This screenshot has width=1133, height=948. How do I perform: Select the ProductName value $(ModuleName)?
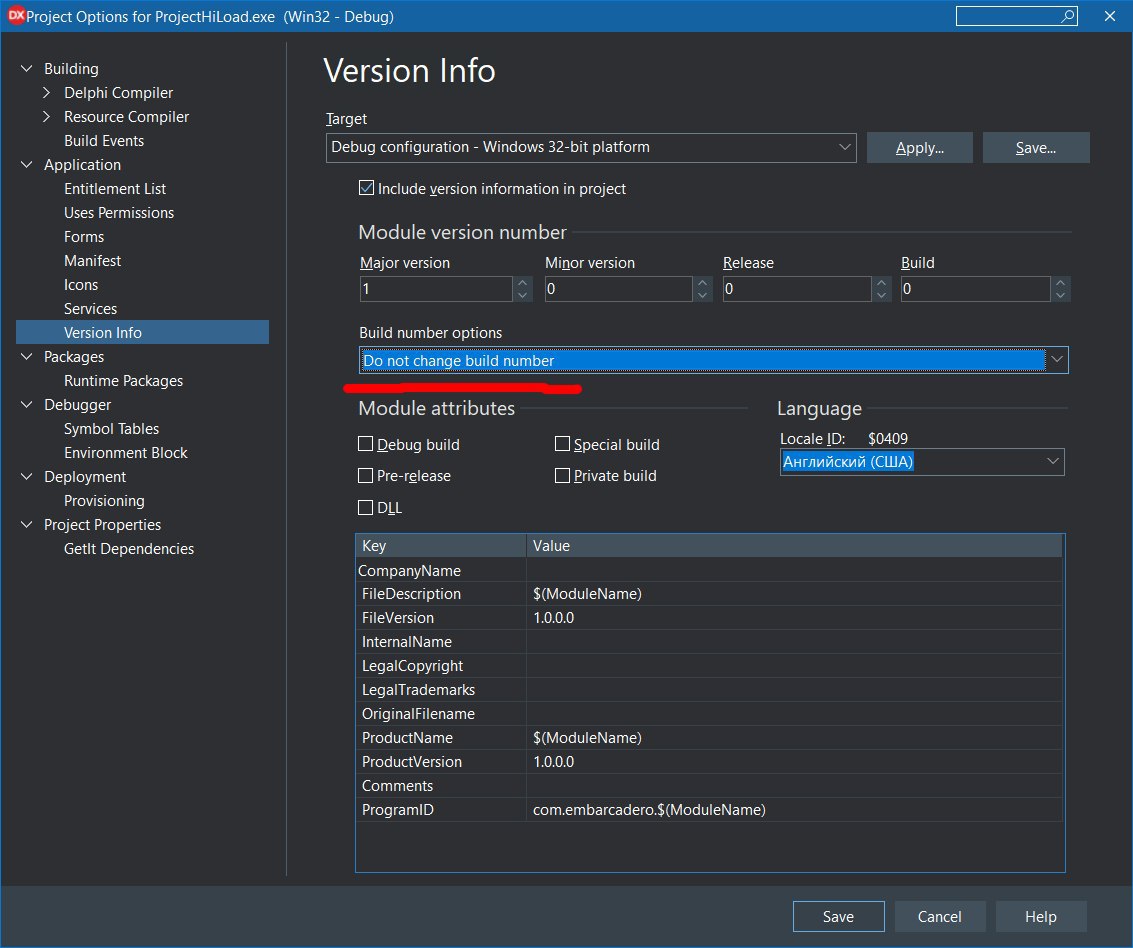[587, 738]
